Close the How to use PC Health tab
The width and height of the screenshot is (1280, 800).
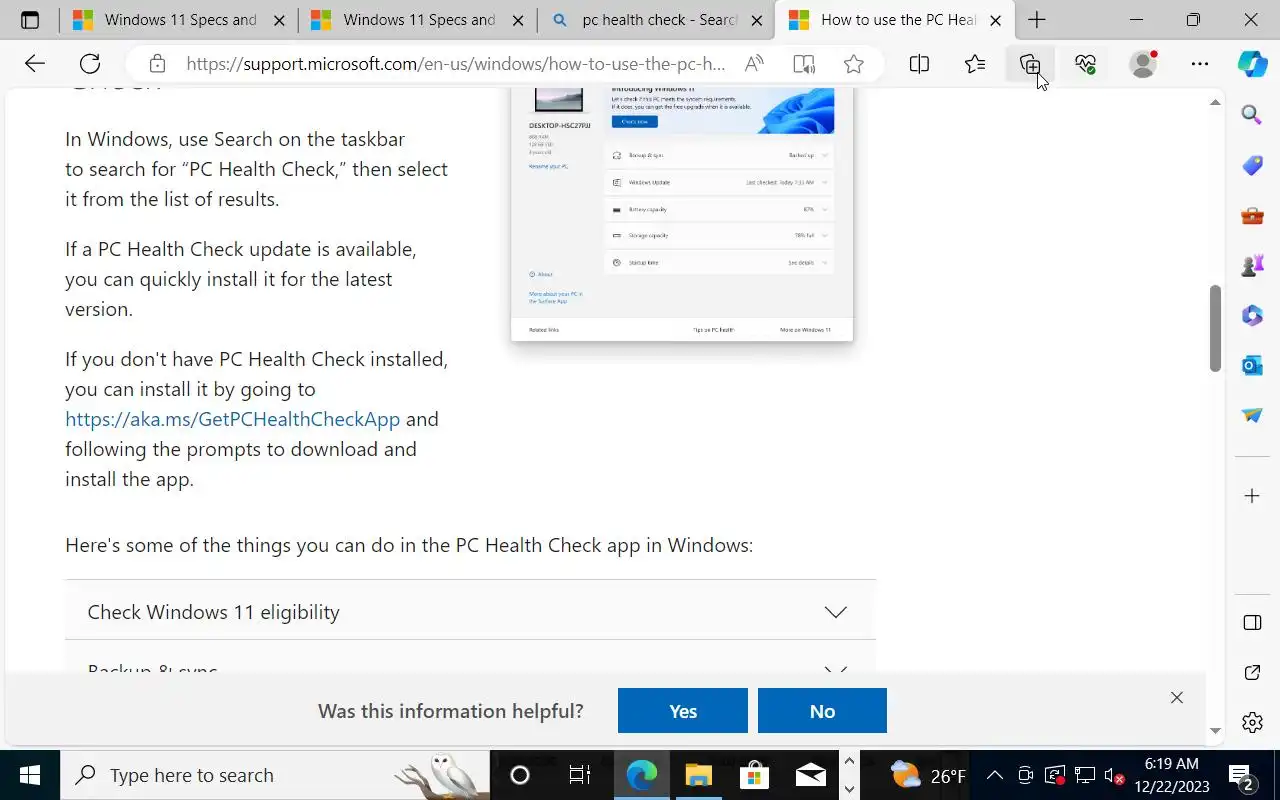coord(996,20)
